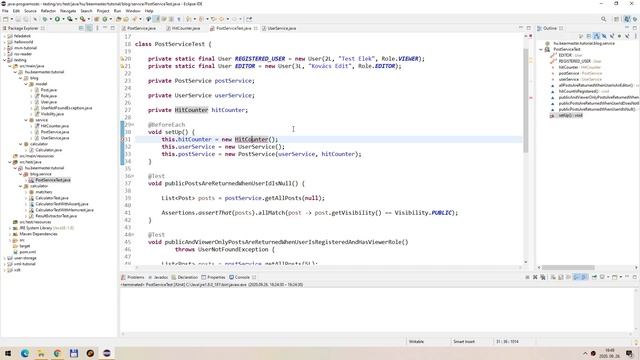Remove All Terminated Launches in Console
Viewport: 640px width, 360px height.
pos(542,277)
